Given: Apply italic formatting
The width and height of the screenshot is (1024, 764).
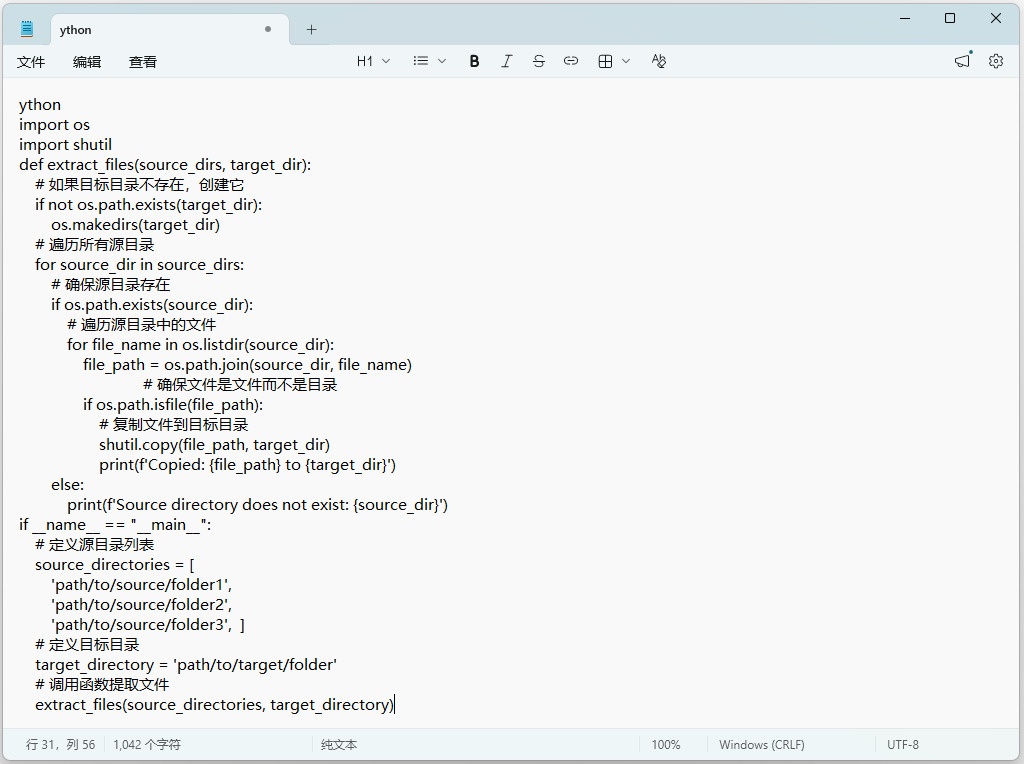Looking at the screenshot, I should tap(506, 61).
